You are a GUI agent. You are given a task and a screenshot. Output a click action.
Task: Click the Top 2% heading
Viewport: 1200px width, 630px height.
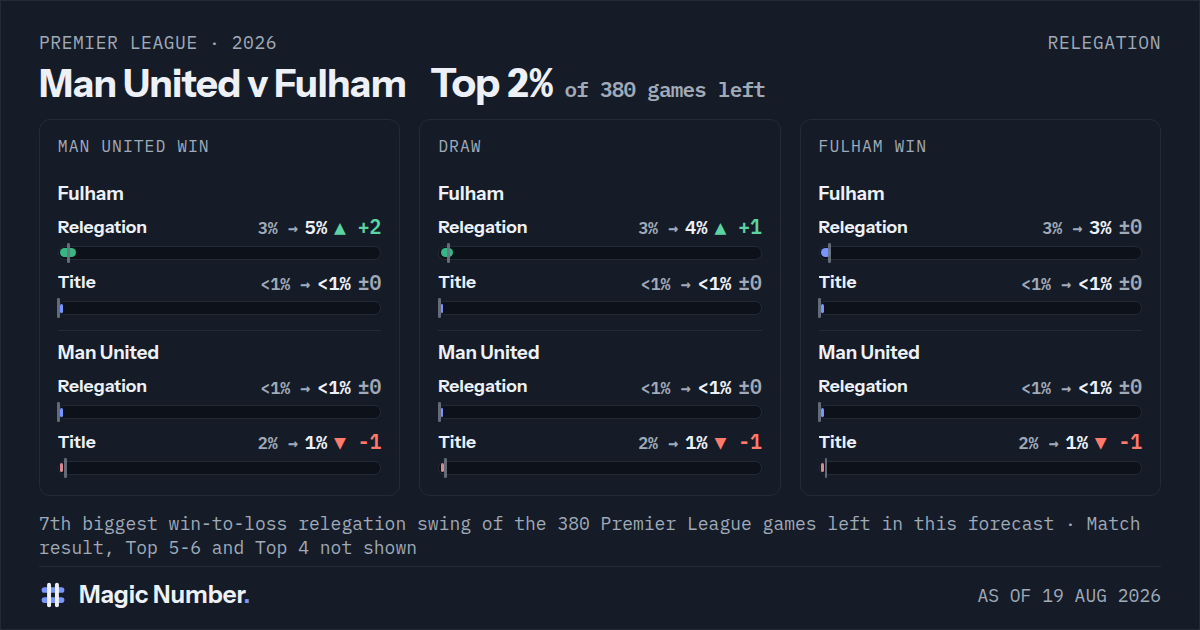pos(492,84)
